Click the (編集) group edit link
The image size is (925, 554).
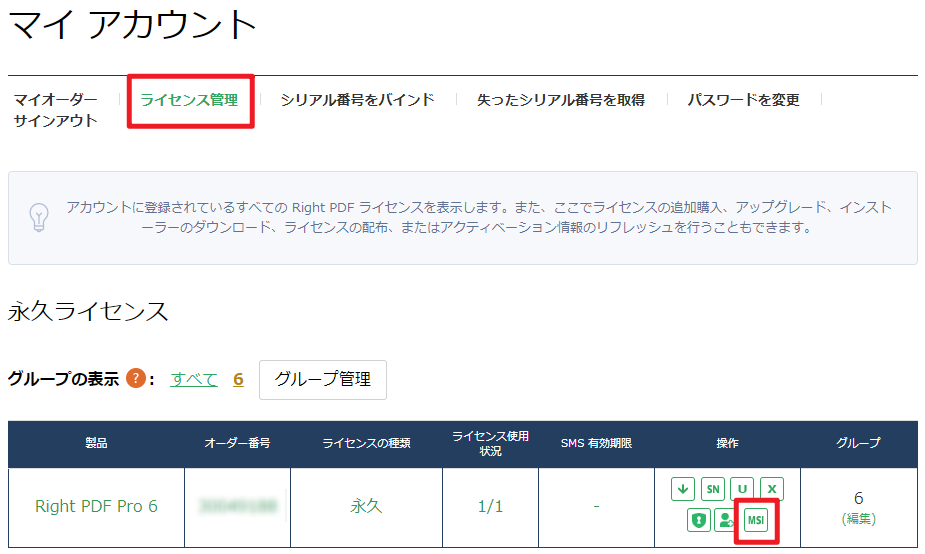click(858, 519)
